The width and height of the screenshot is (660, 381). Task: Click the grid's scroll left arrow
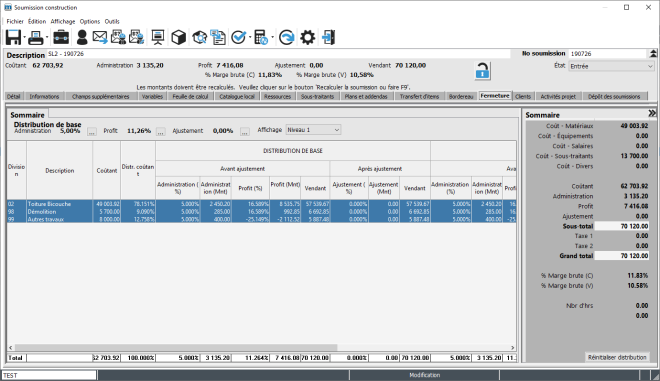coord(11,348)
